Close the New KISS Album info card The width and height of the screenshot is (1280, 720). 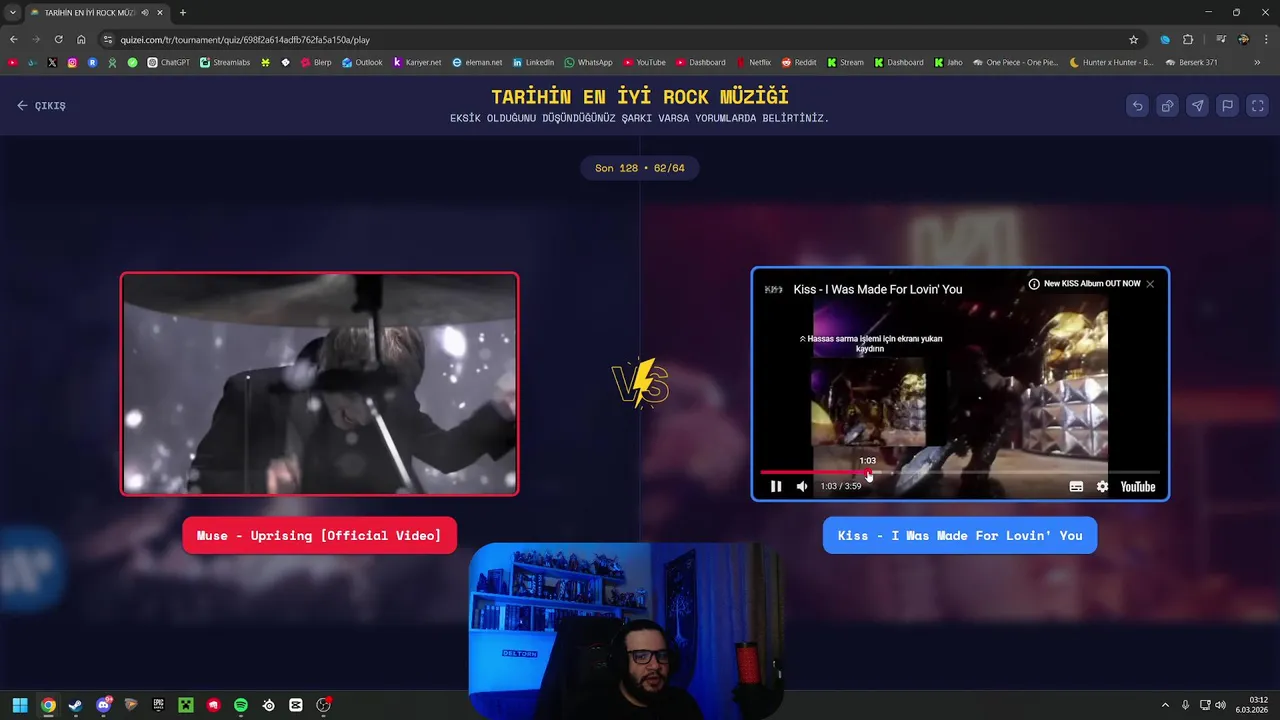tap(1150, 284)
